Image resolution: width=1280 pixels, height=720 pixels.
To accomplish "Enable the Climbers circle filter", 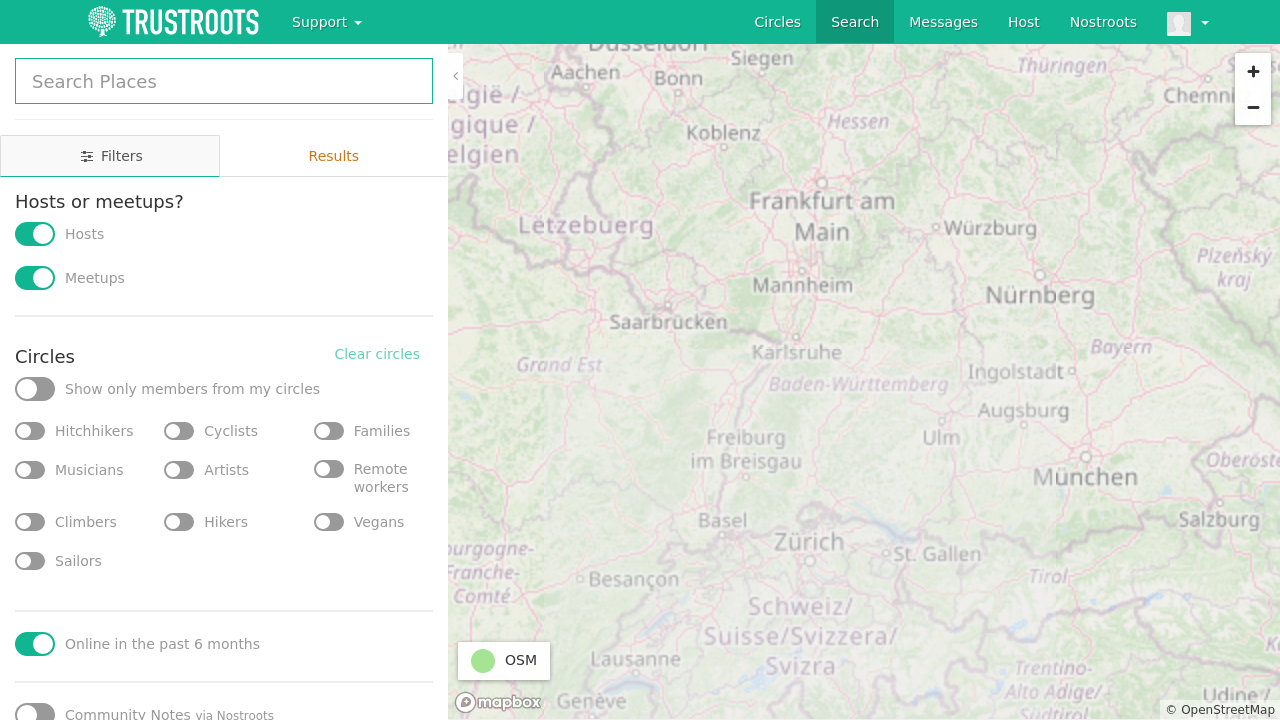I will pyautogui.click(x=30, y=522).
